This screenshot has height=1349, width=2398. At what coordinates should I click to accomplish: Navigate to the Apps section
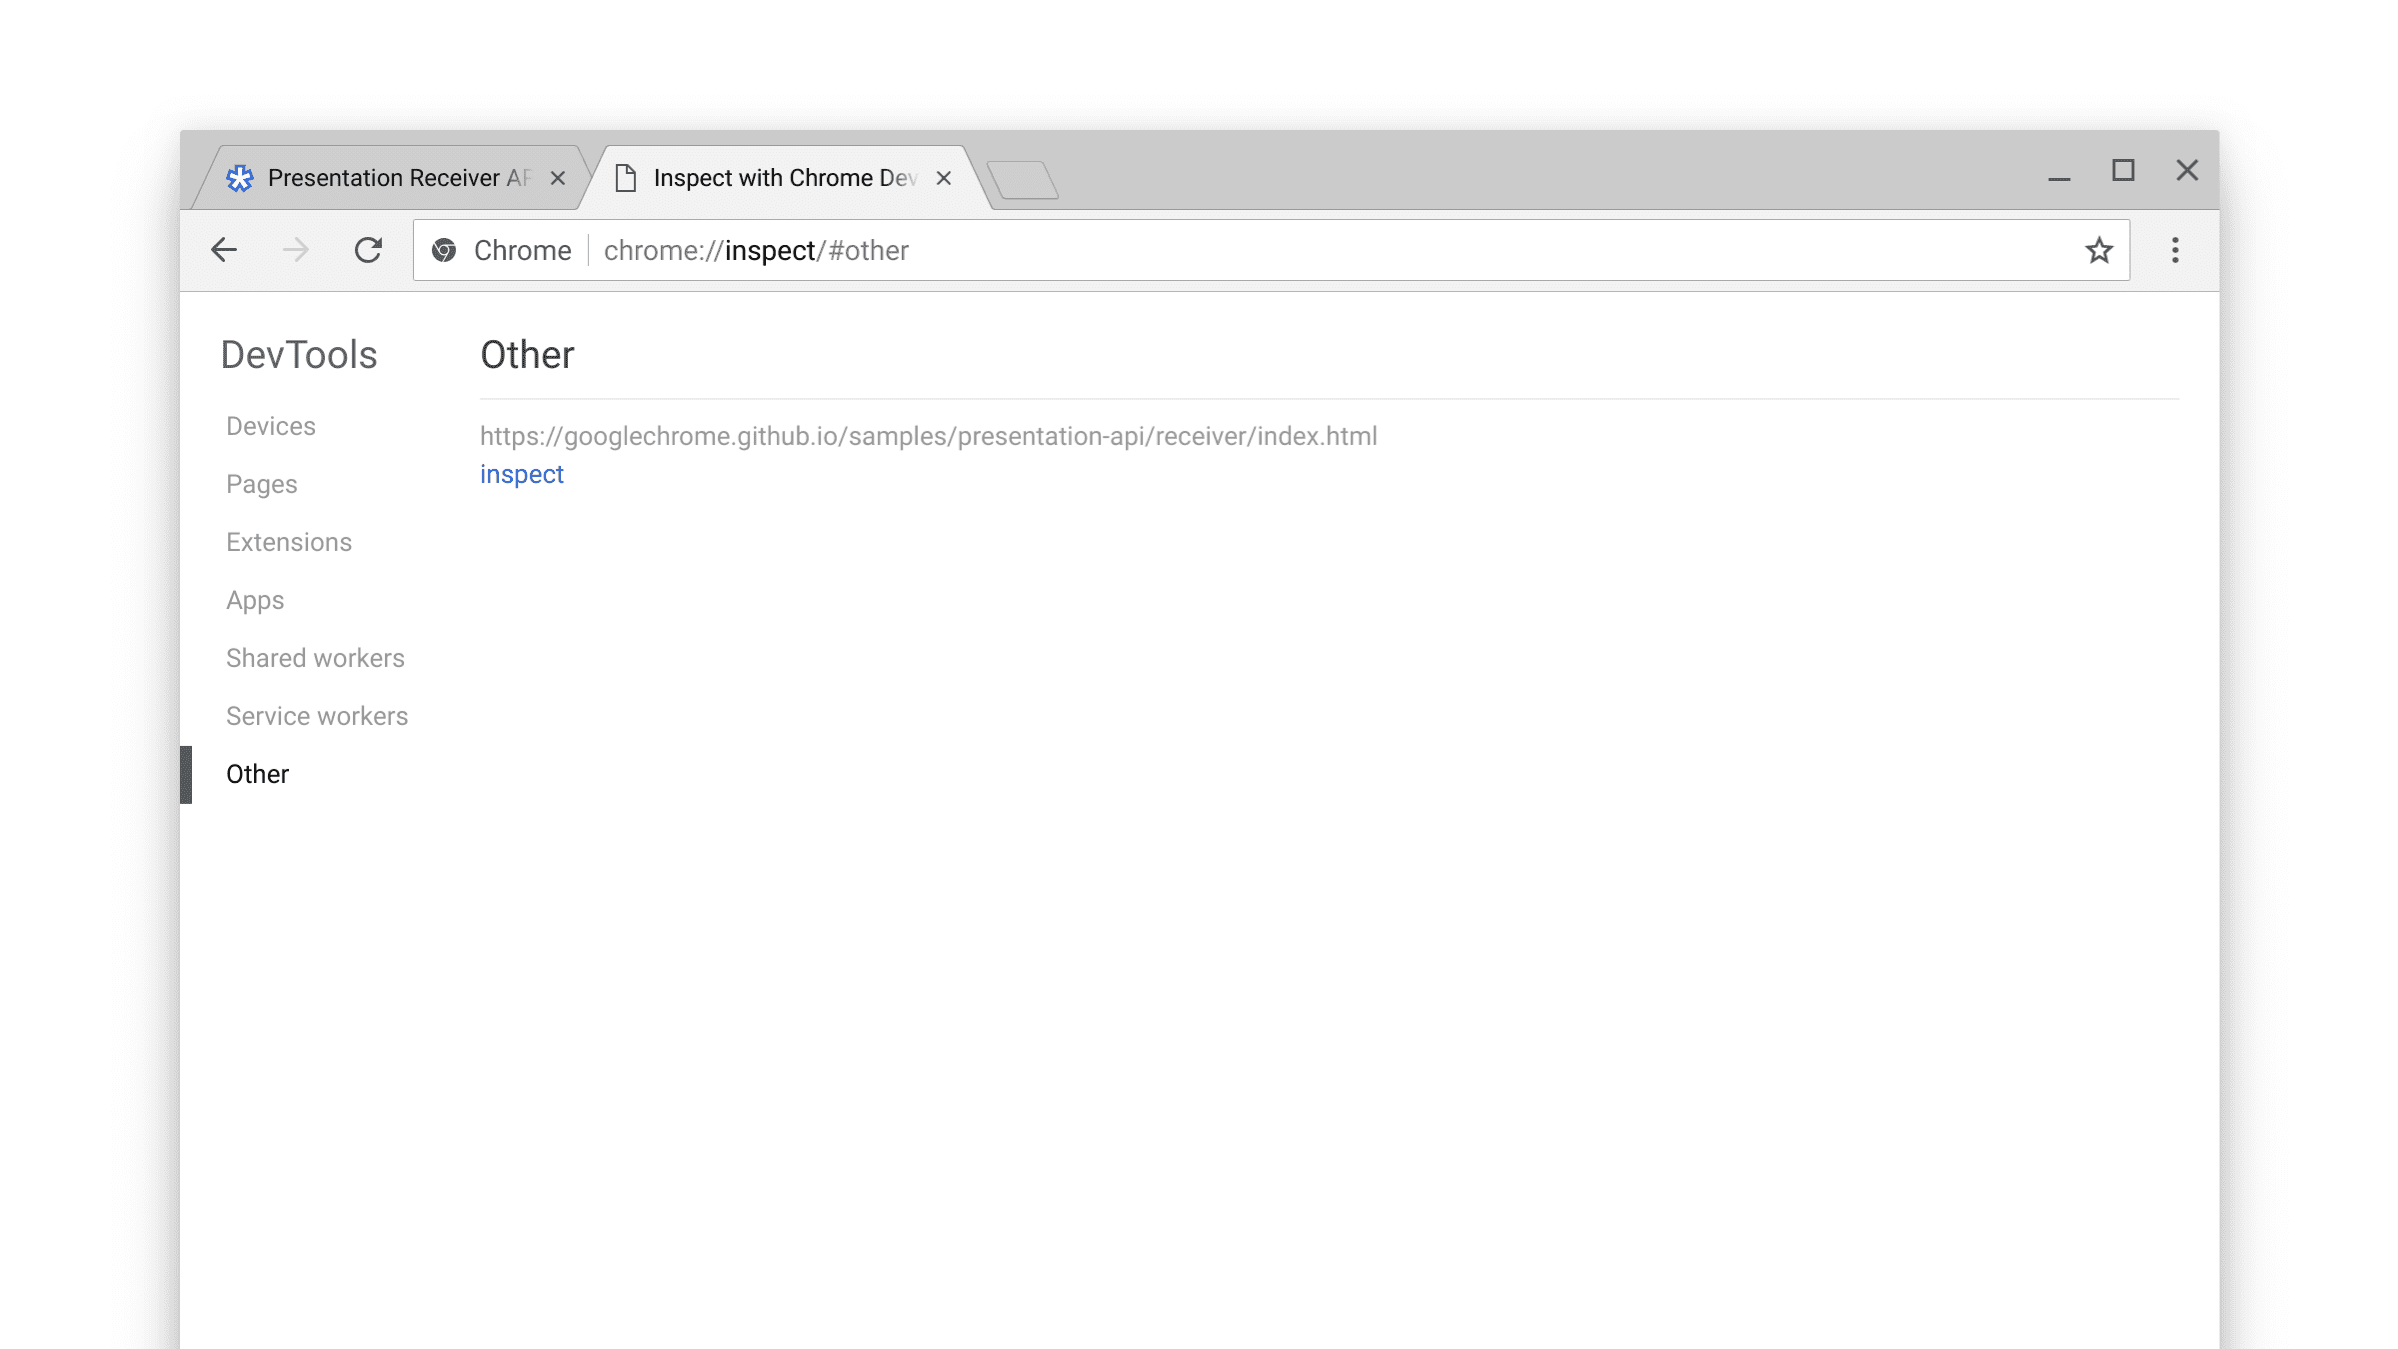pyautogui.click(x=255, y=600)
